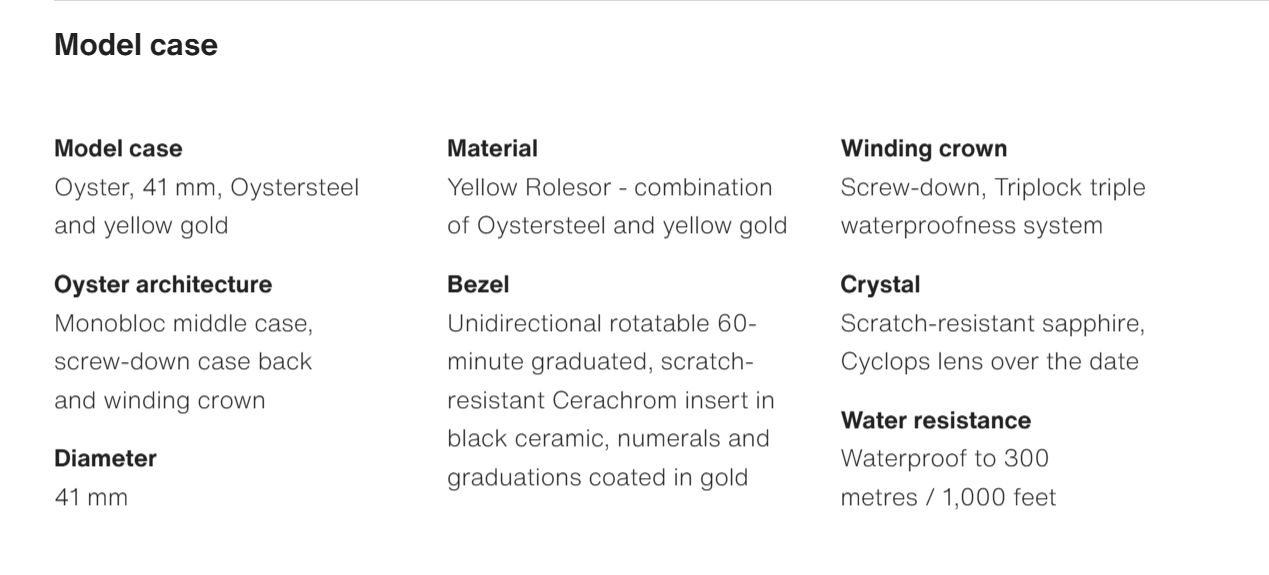Click 'screw-down case back' text line
This screenshot has height=575, width=1269.
point(183,362)
